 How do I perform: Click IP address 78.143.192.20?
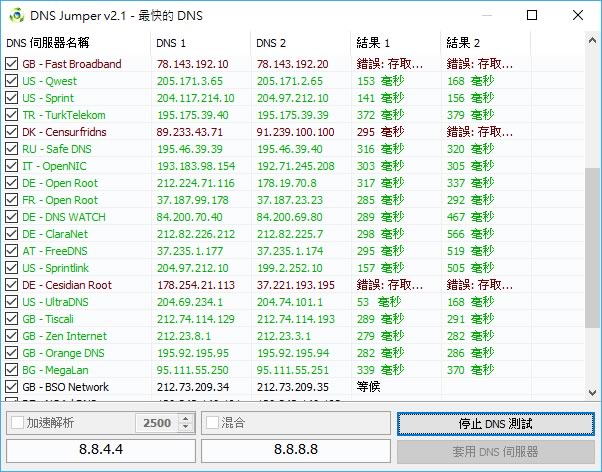click(x=293, y=64)
